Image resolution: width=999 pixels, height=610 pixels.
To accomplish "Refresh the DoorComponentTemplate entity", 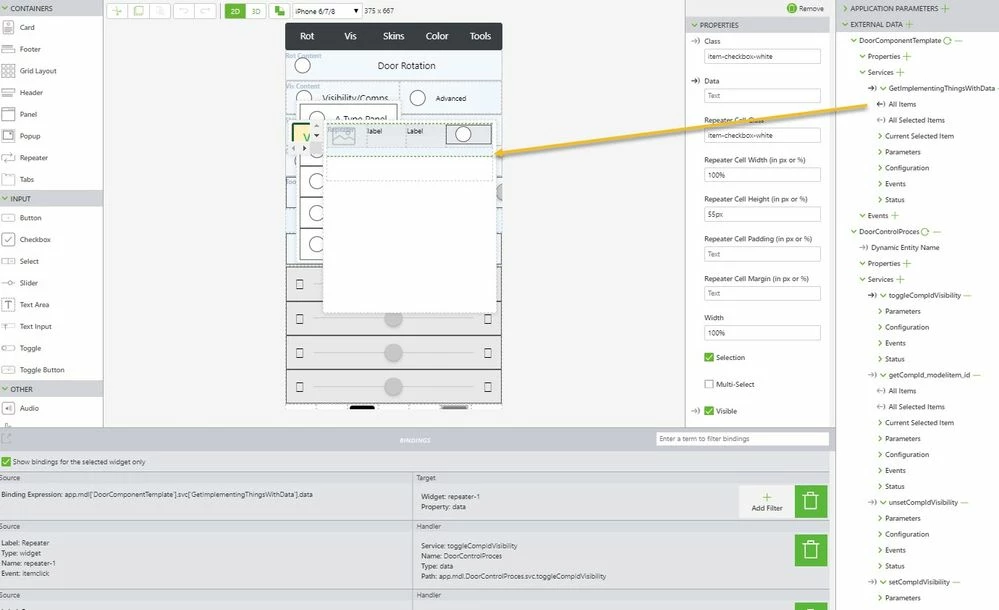I will (x=947, y=40).
